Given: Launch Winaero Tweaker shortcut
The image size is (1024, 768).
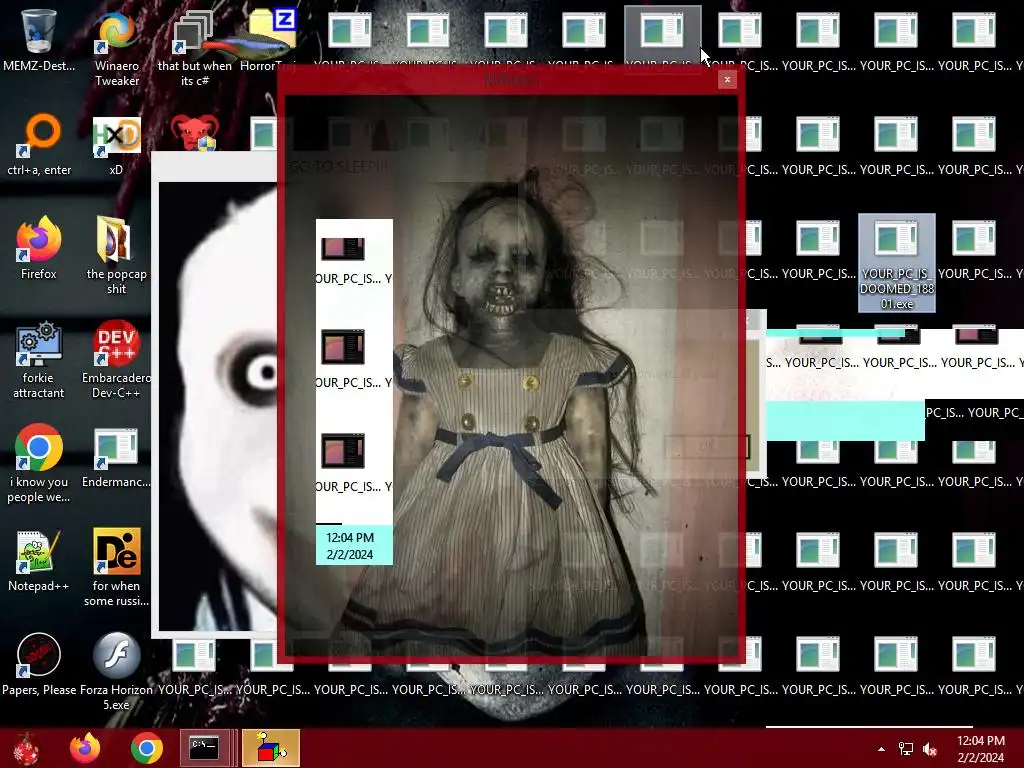Looking at the screenshot, I should click(x=116, y=49).
